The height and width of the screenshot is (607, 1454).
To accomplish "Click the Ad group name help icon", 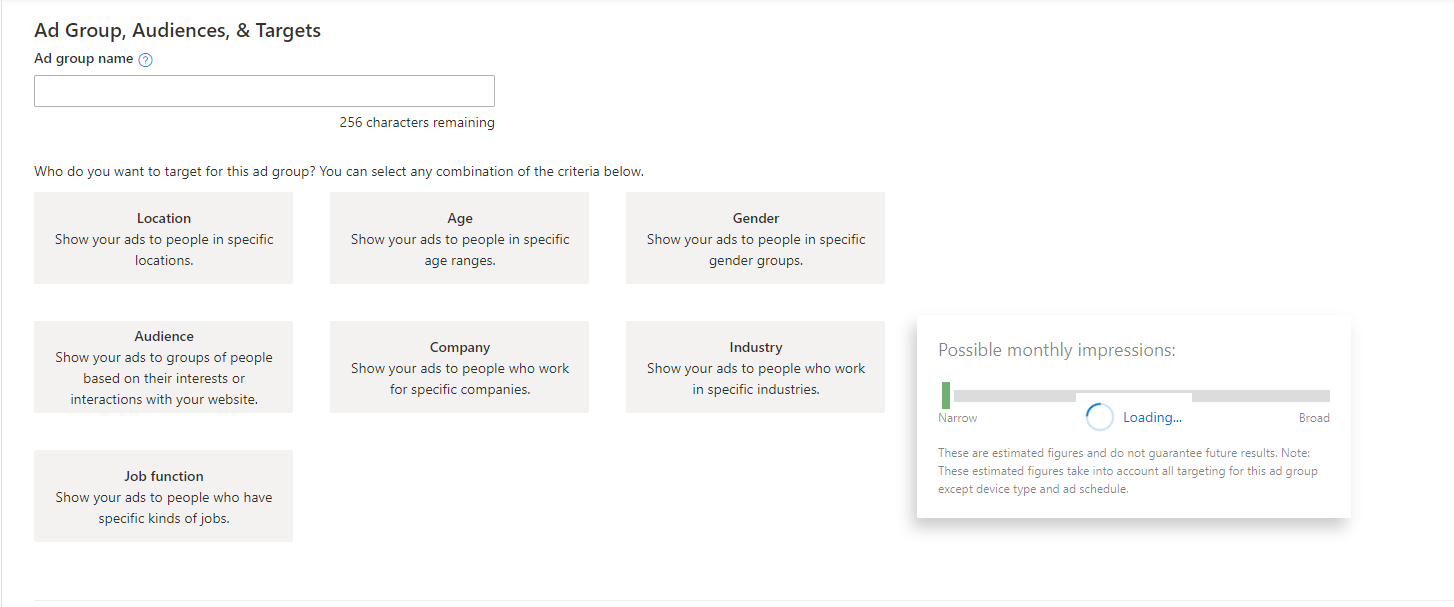I will (146, 60).
